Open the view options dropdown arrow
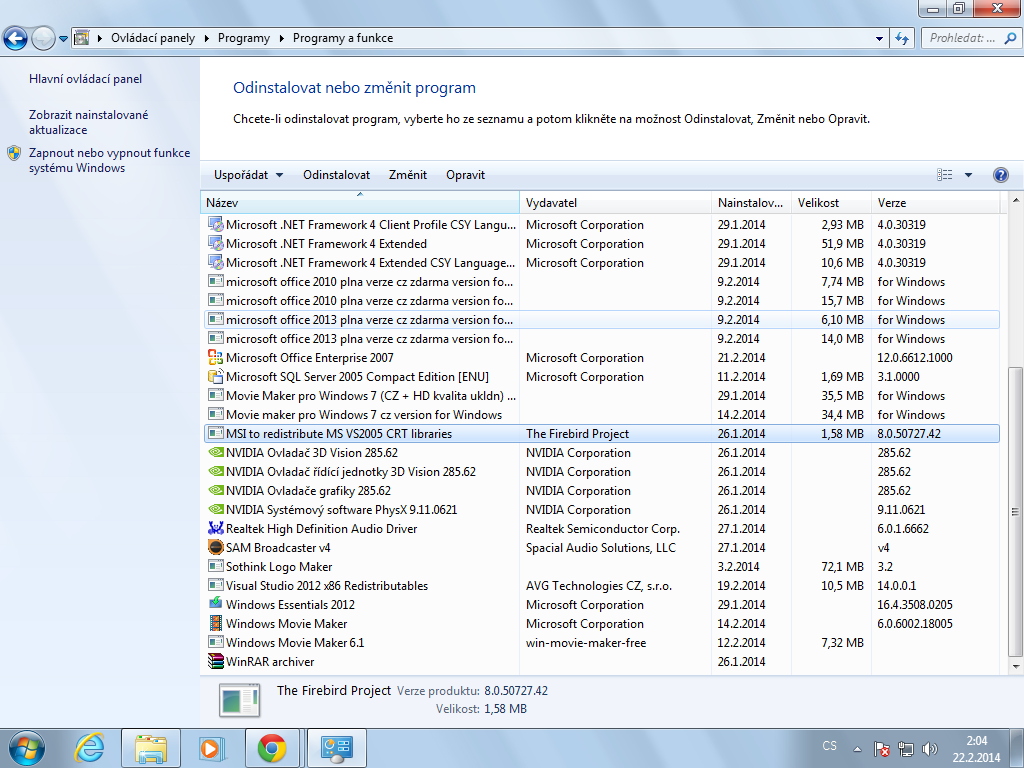The width and height of the screenshot is (1024, 768). [x=968, y=175]
